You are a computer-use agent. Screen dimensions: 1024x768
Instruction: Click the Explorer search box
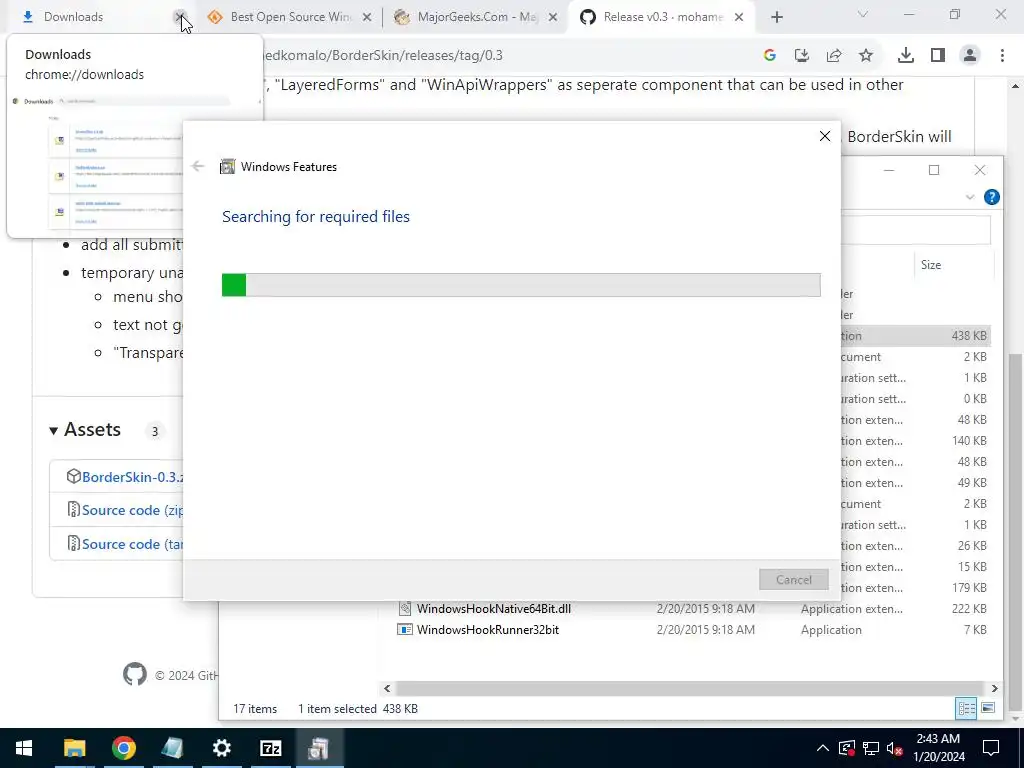(916, 231)
